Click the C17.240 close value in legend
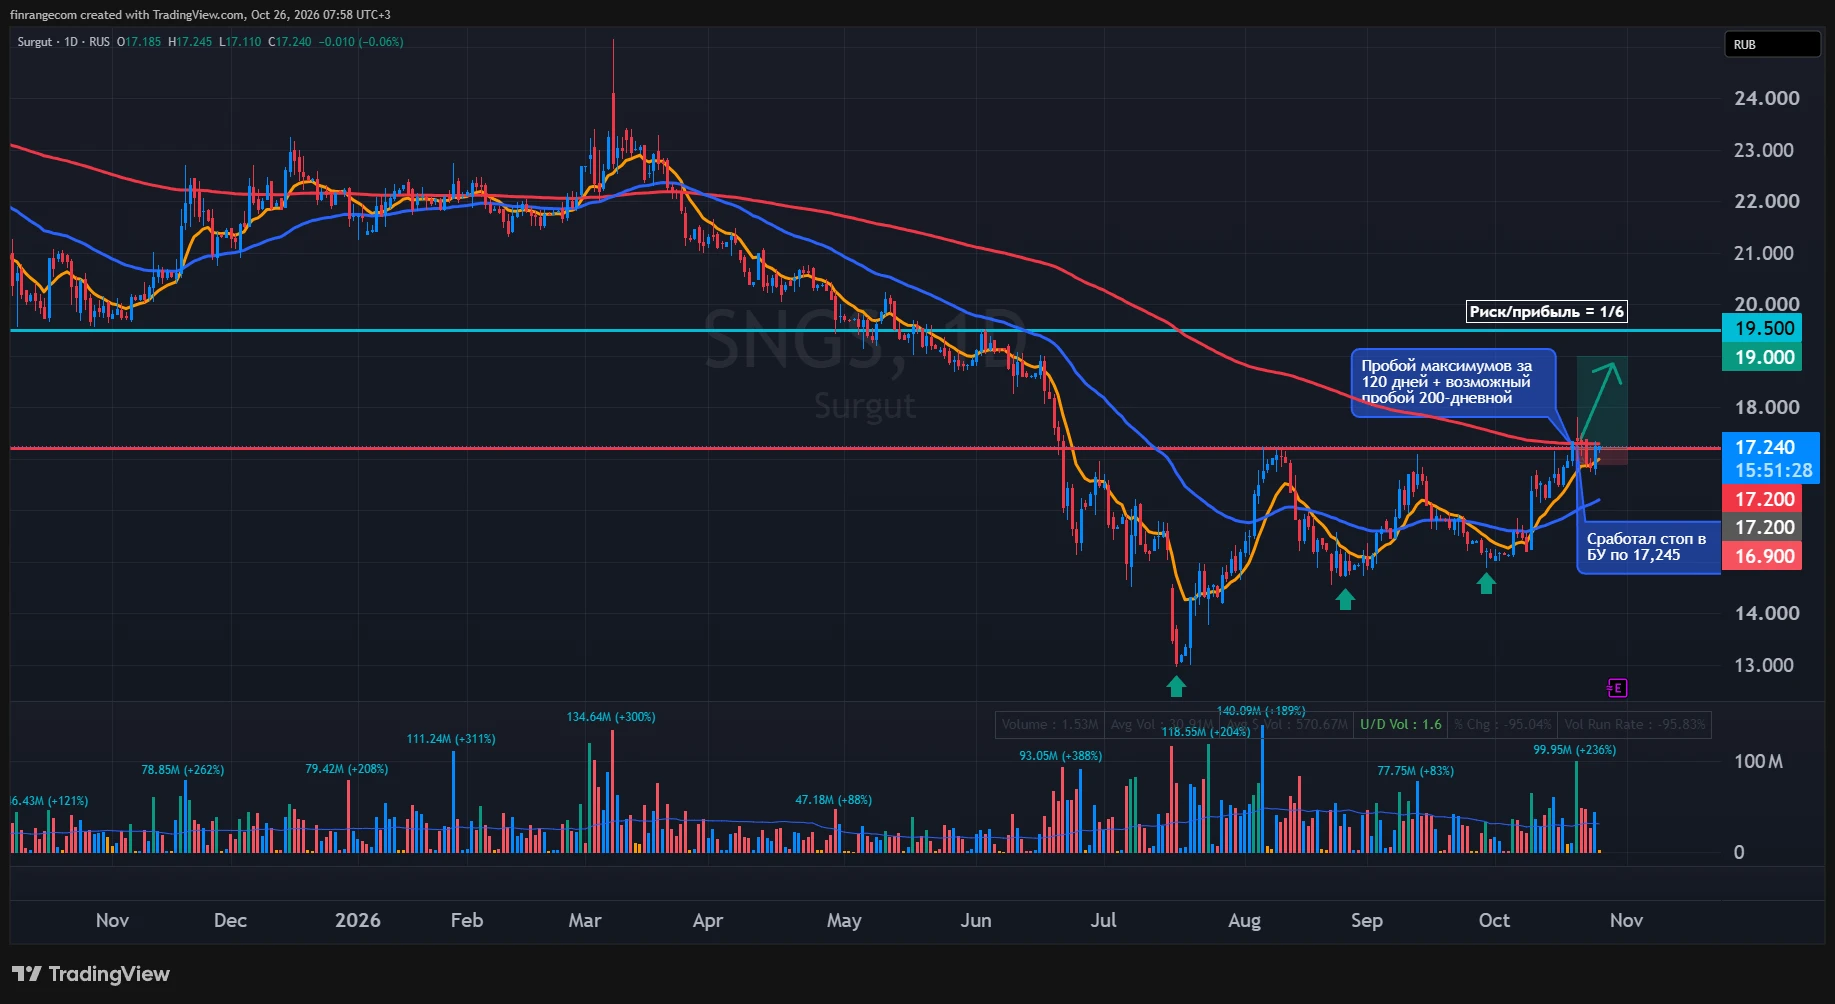The width and height of the screenshot is (1835, 1004). [x=290, y=42]
